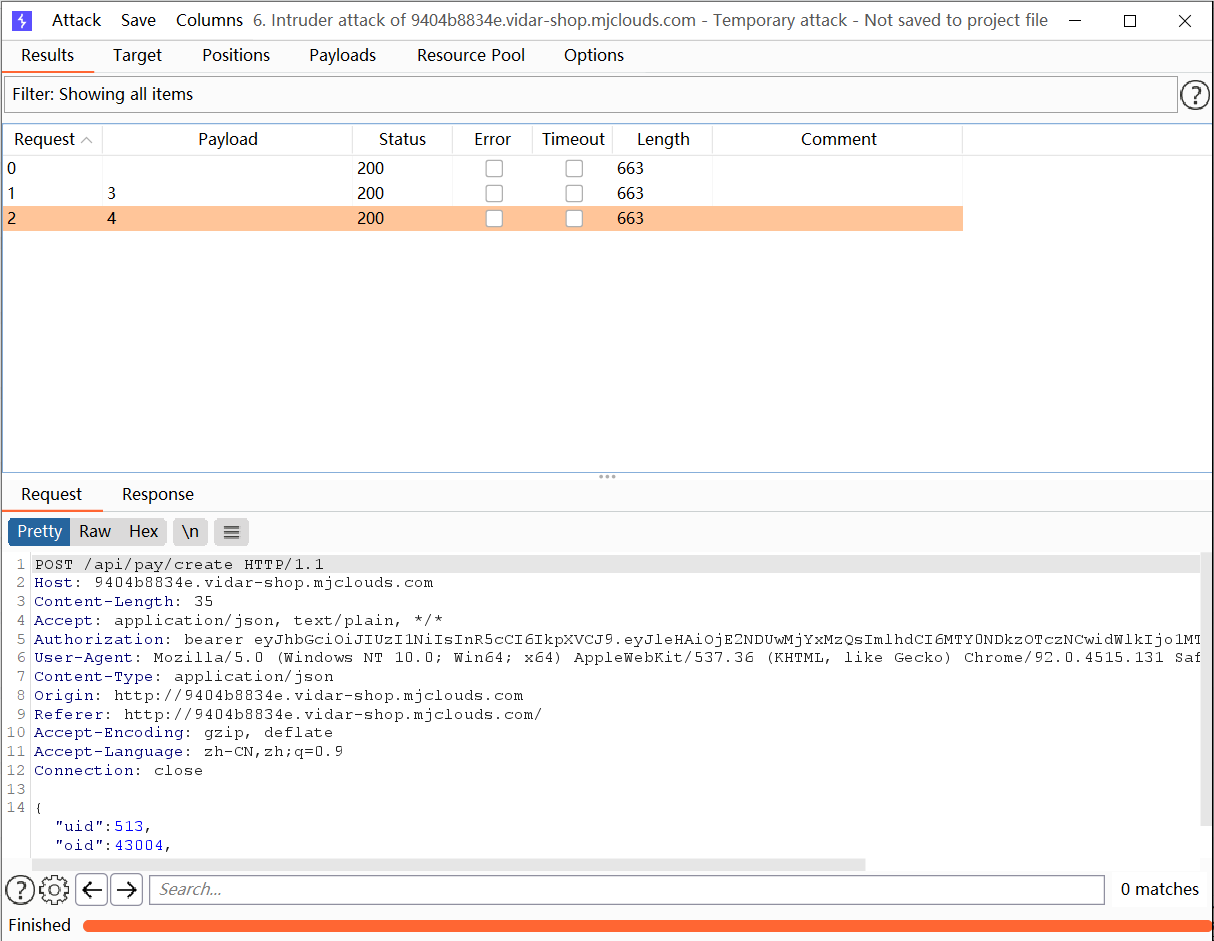
Task: Go to previous search match arrow
Action: (x=92, y=889)
